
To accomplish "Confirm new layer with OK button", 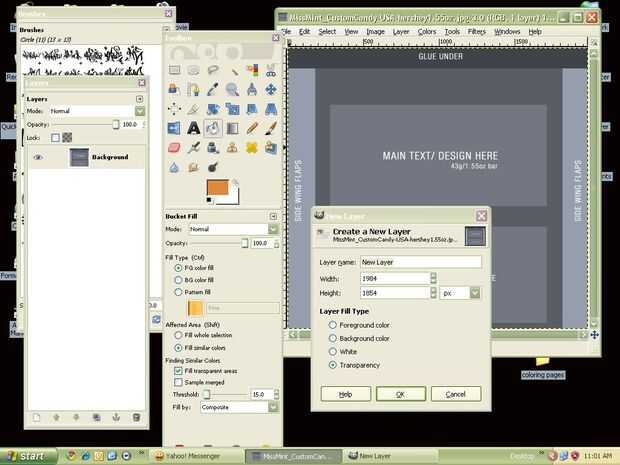I will [401, 394].
